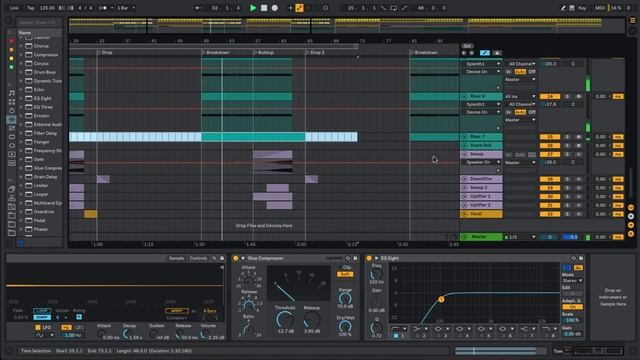
Task: Expand the Compressor folder in browser
Action: pyautogui.click(x=21, y=55)
